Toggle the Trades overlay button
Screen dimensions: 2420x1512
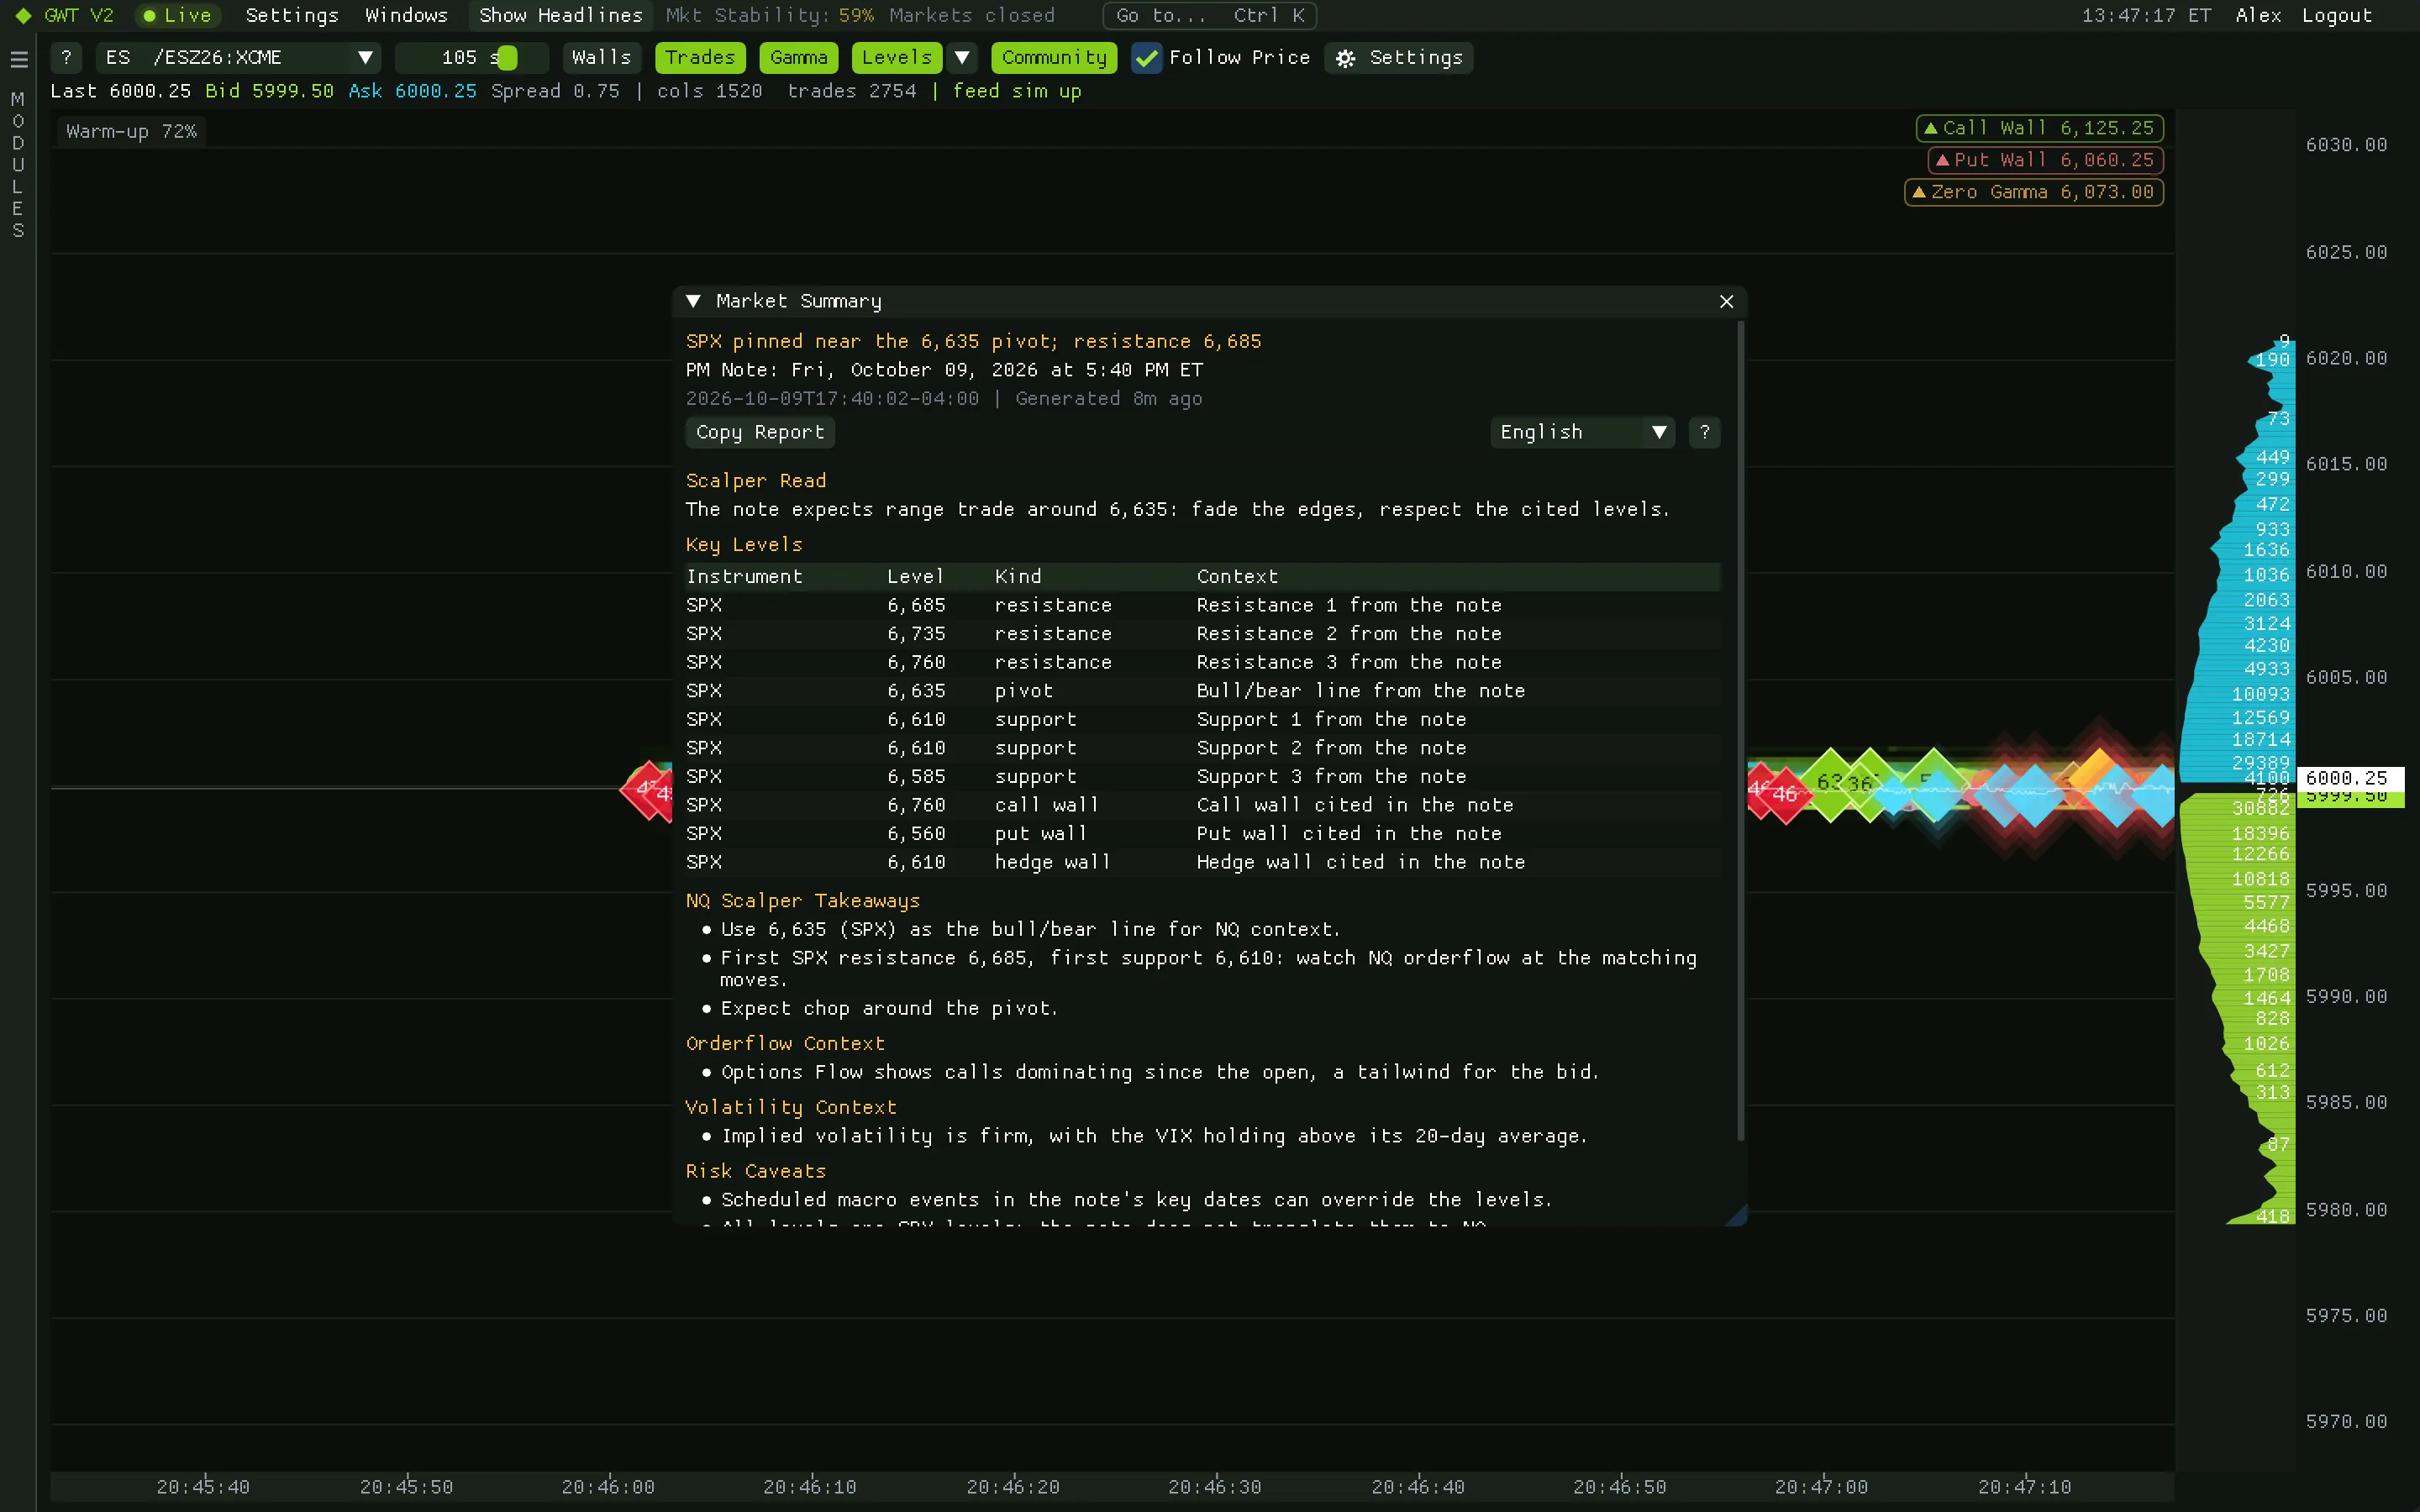pos(700,58)
